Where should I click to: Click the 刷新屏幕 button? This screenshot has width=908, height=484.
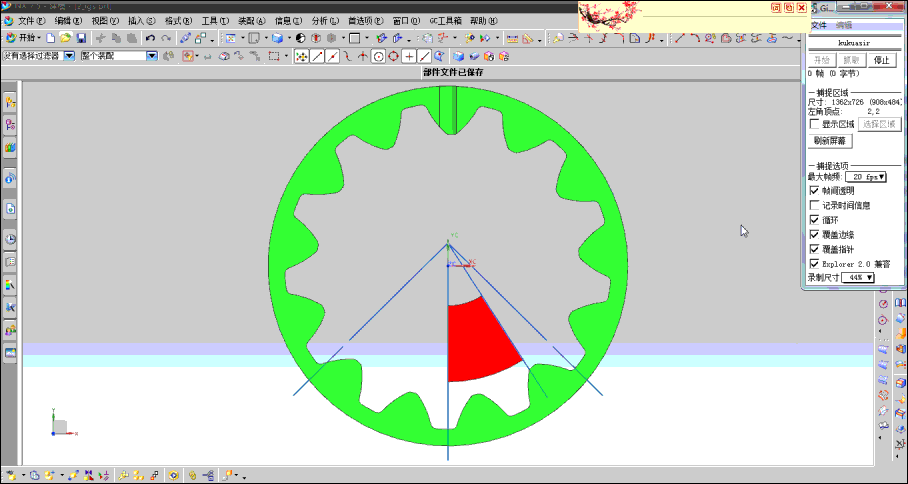[830, 141]
